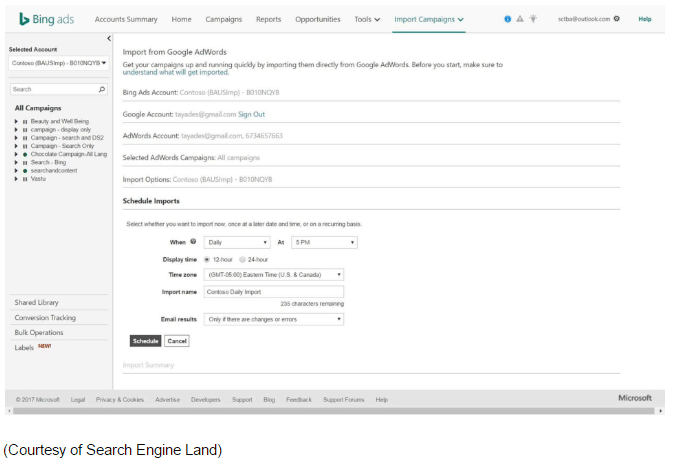Expand the Chocolate Campaign-All Lang node
685x464 pixels.
point(16,154)
